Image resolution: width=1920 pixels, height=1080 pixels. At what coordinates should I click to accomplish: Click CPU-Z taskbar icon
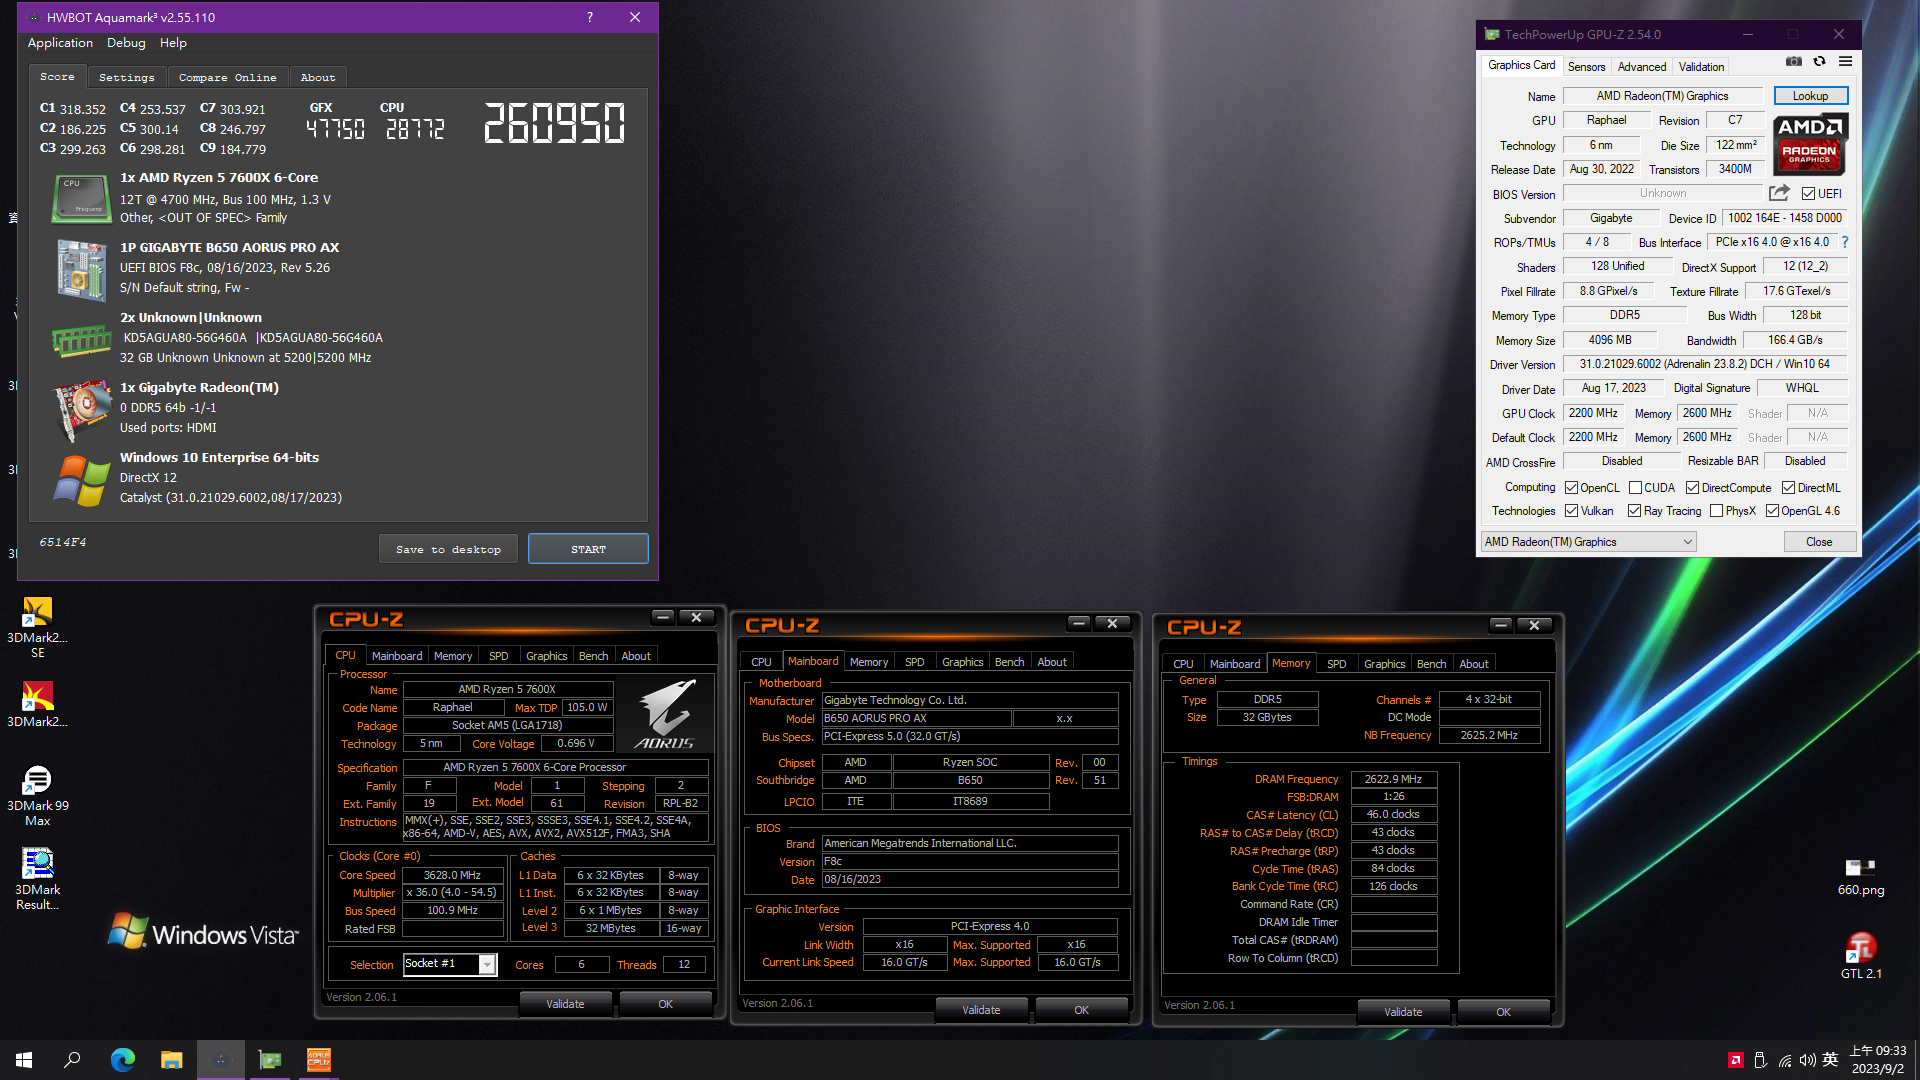click(318, 1060)
